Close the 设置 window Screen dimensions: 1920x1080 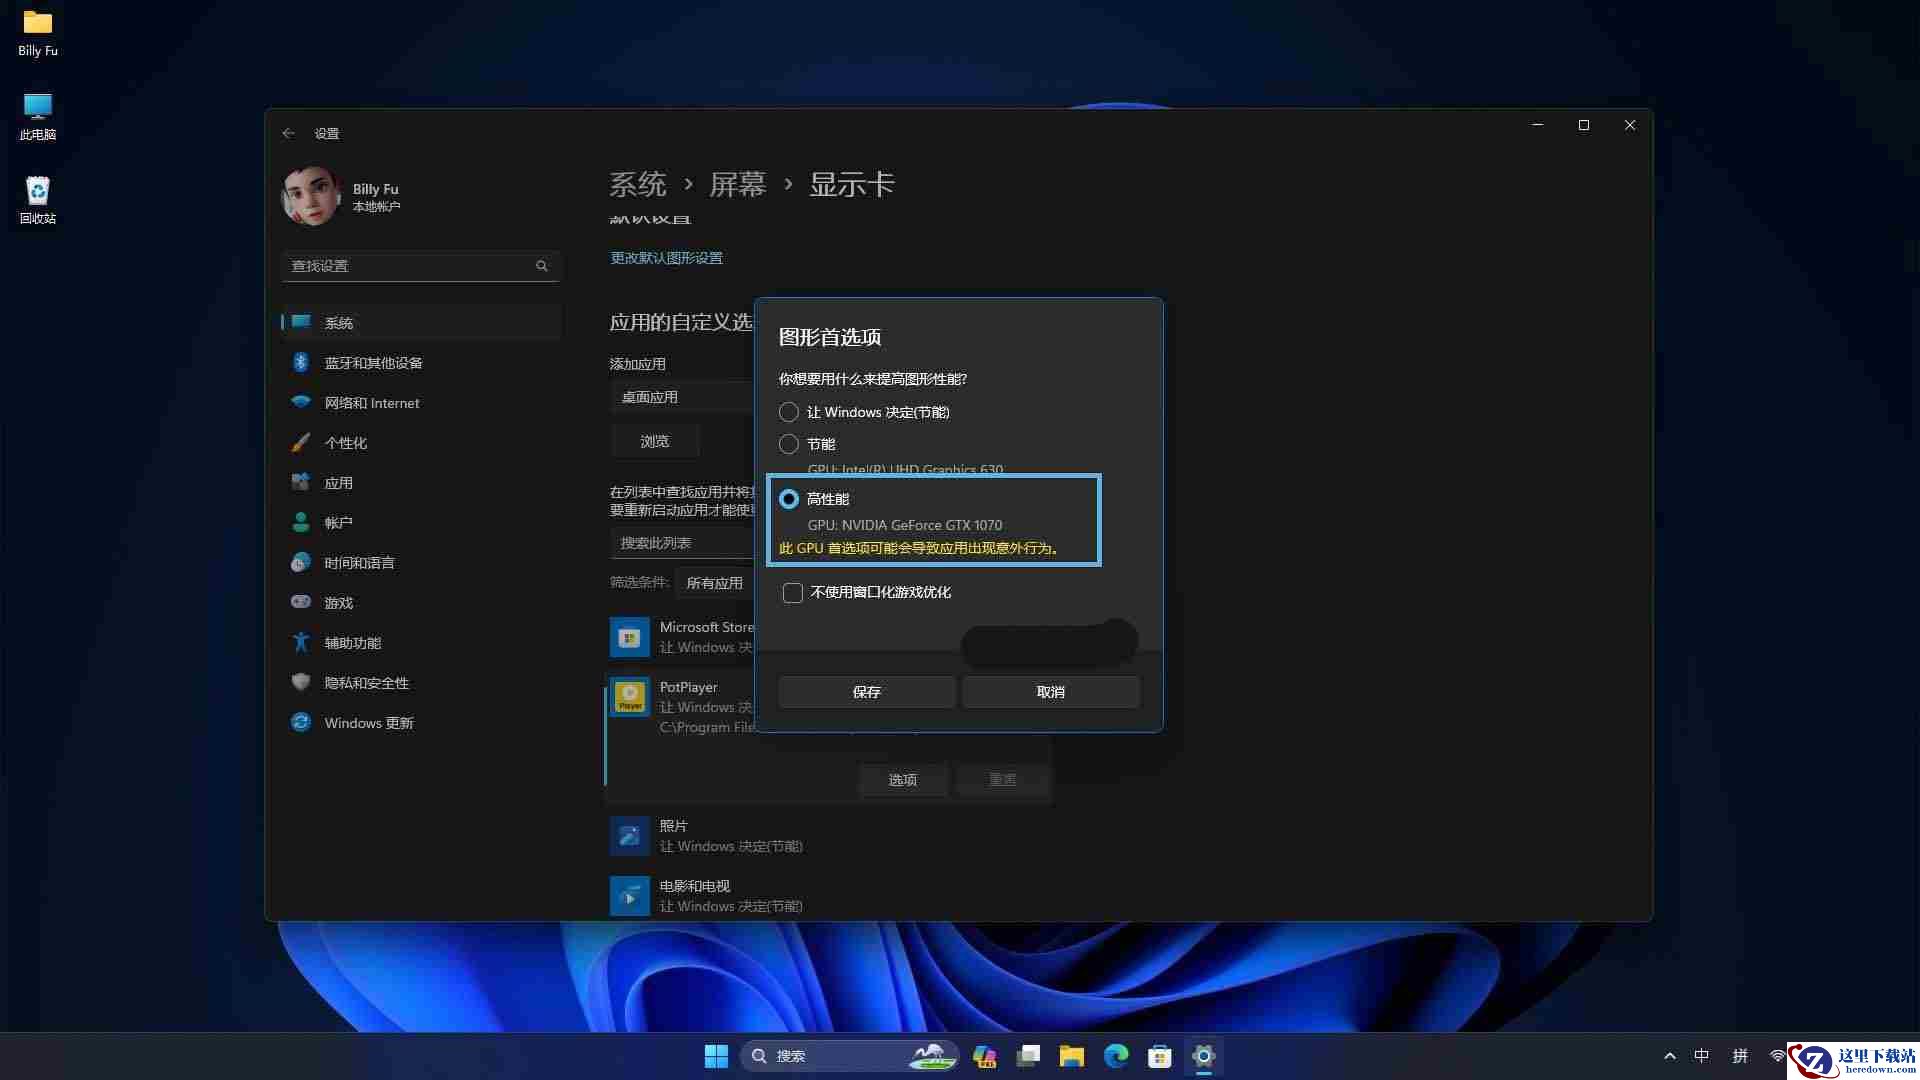point(1630,125)
